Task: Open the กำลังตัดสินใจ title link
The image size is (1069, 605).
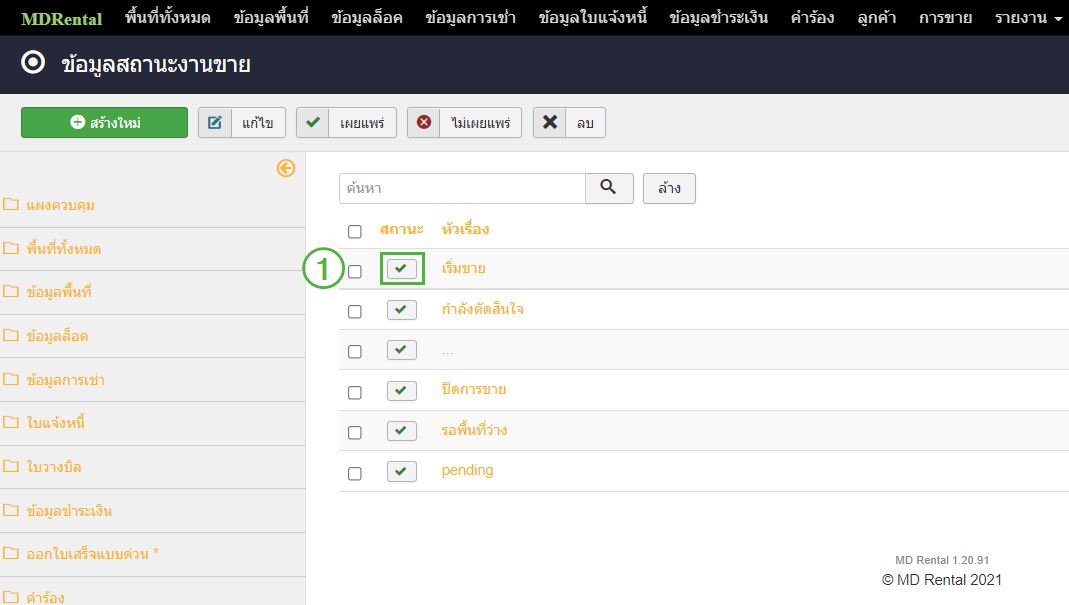Action: (x=483, y=310)
